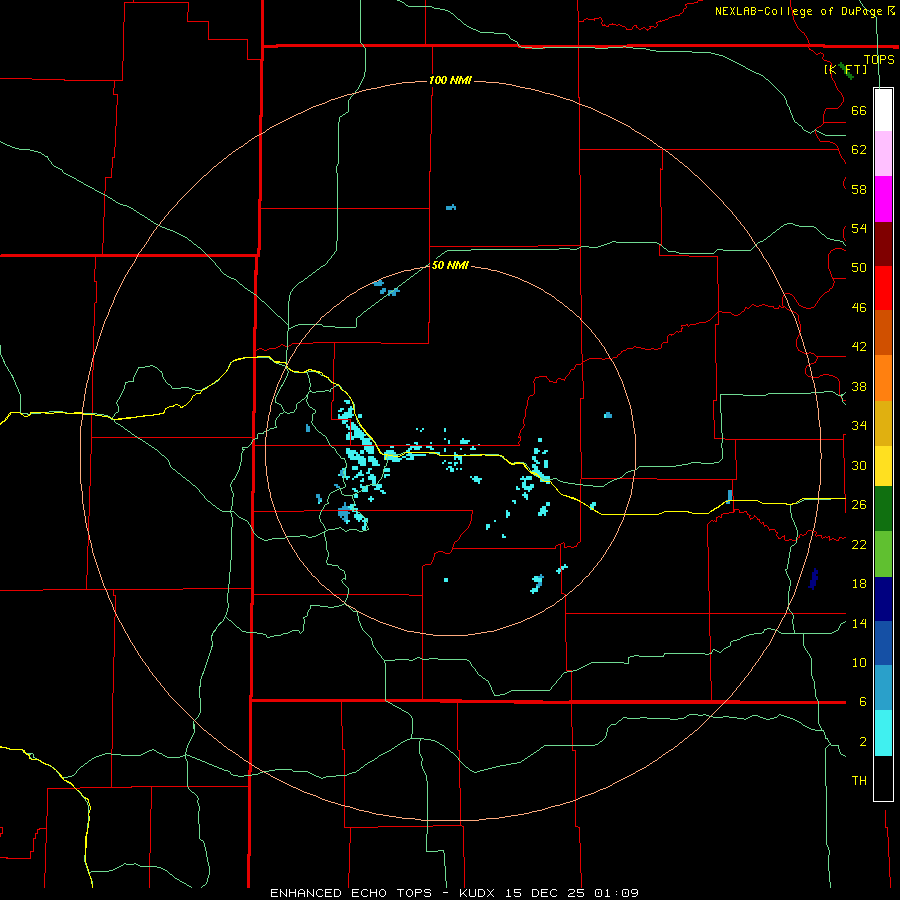The height and width of the screenshot is (900, 900).
Task: Click the dark navy echo near the east edge
Action: (813, 579)
